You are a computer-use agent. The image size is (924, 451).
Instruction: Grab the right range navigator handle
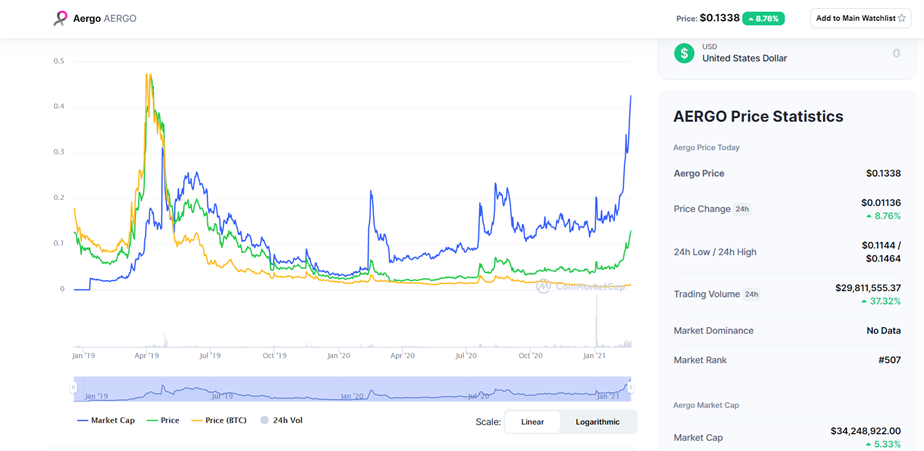point(631,387)
